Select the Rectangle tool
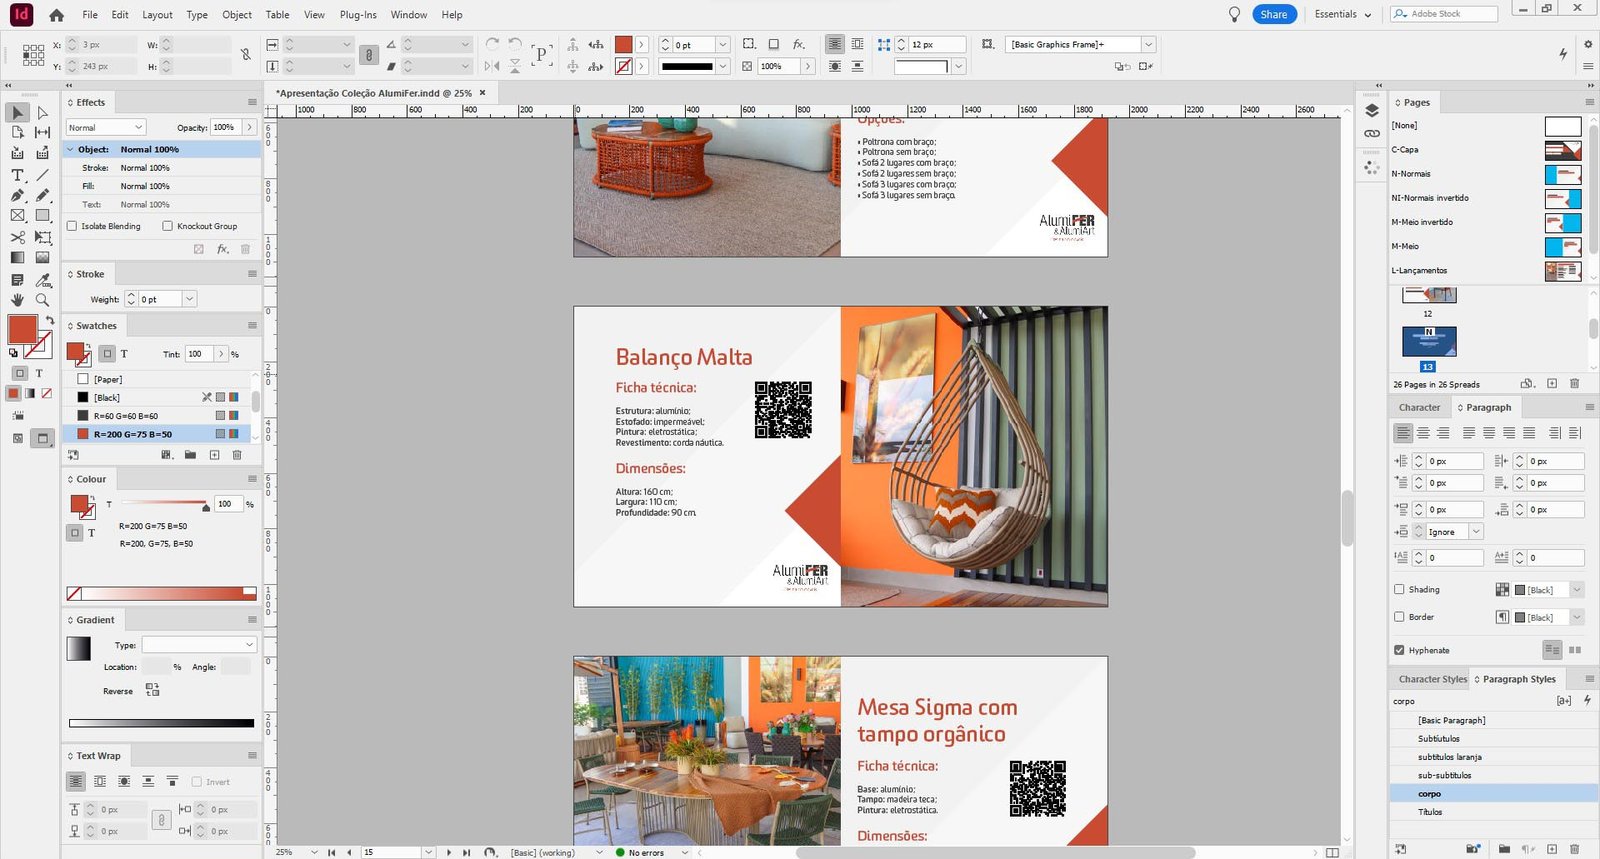 (42, 215)
